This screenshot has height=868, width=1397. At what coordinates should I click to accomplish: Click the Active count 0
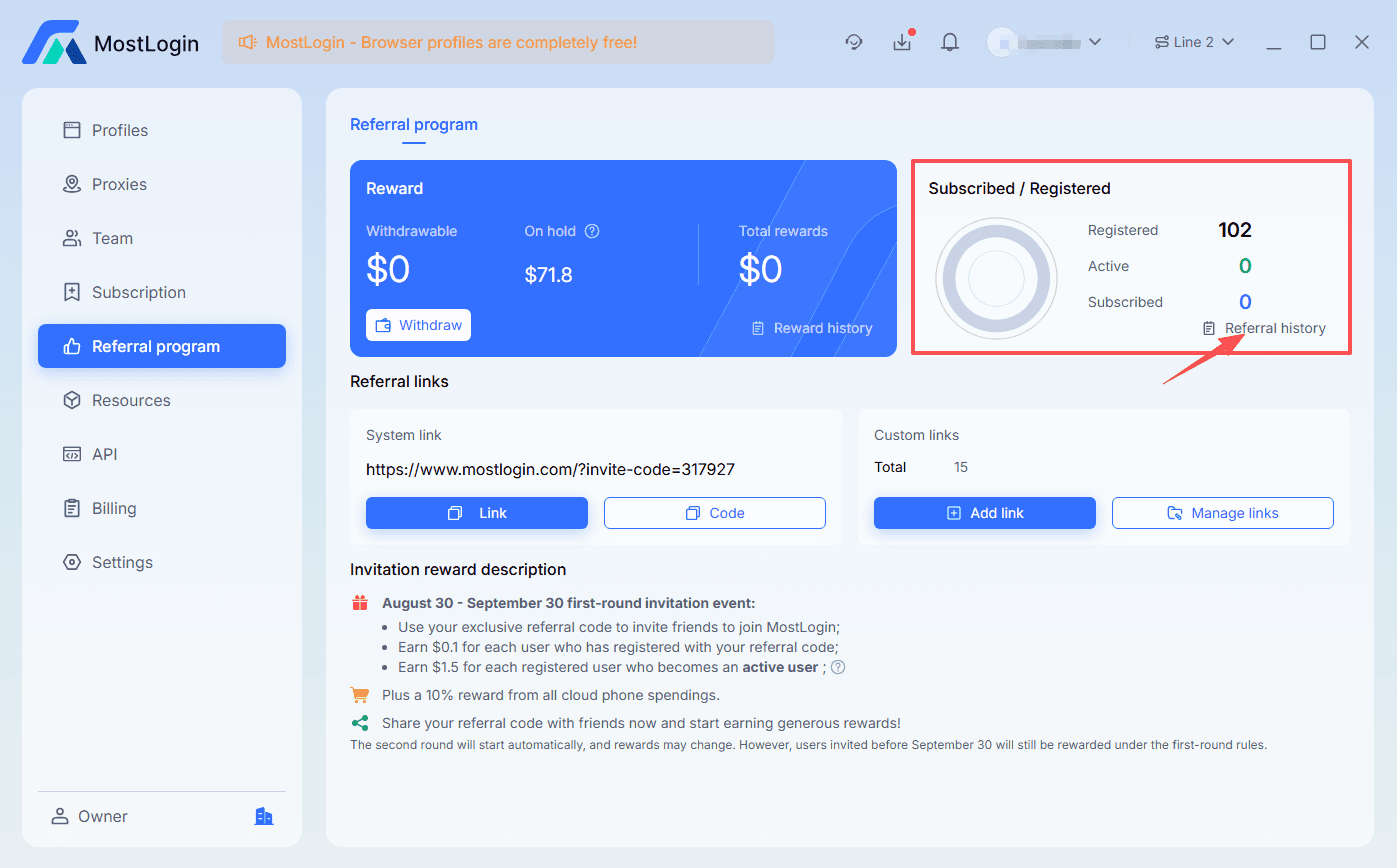coord(1245,266)
